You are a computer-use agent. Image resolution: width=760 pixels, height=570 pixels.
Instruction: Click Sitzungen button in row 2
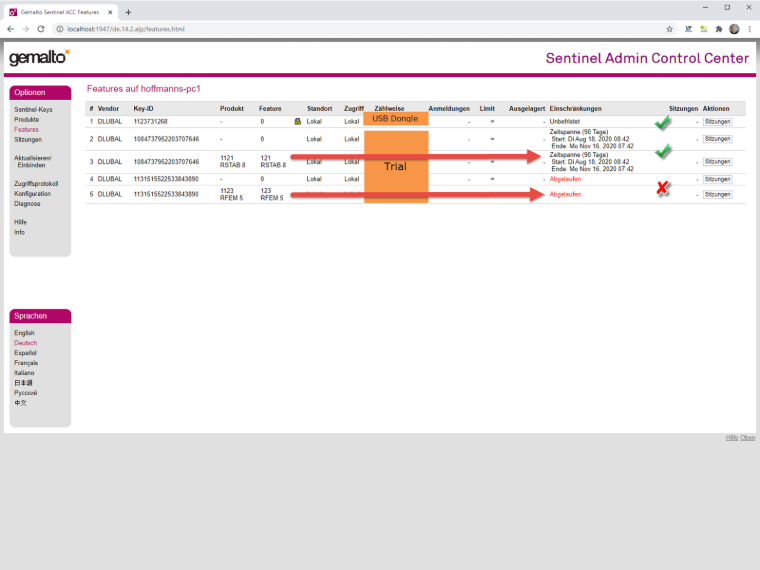[x=717, y=139]
